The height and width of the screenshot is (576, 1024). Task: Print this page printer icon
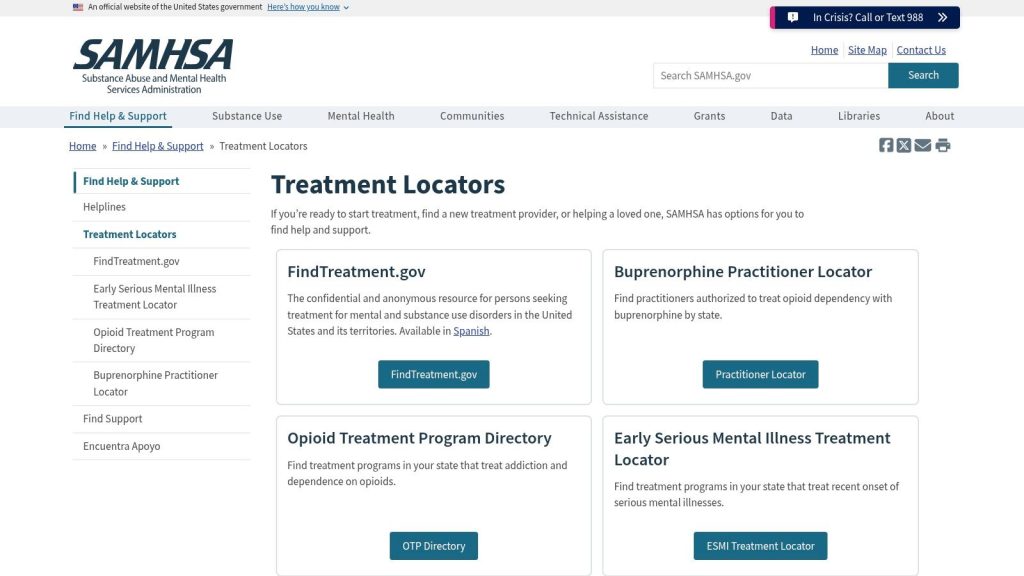tap(942, 145)
